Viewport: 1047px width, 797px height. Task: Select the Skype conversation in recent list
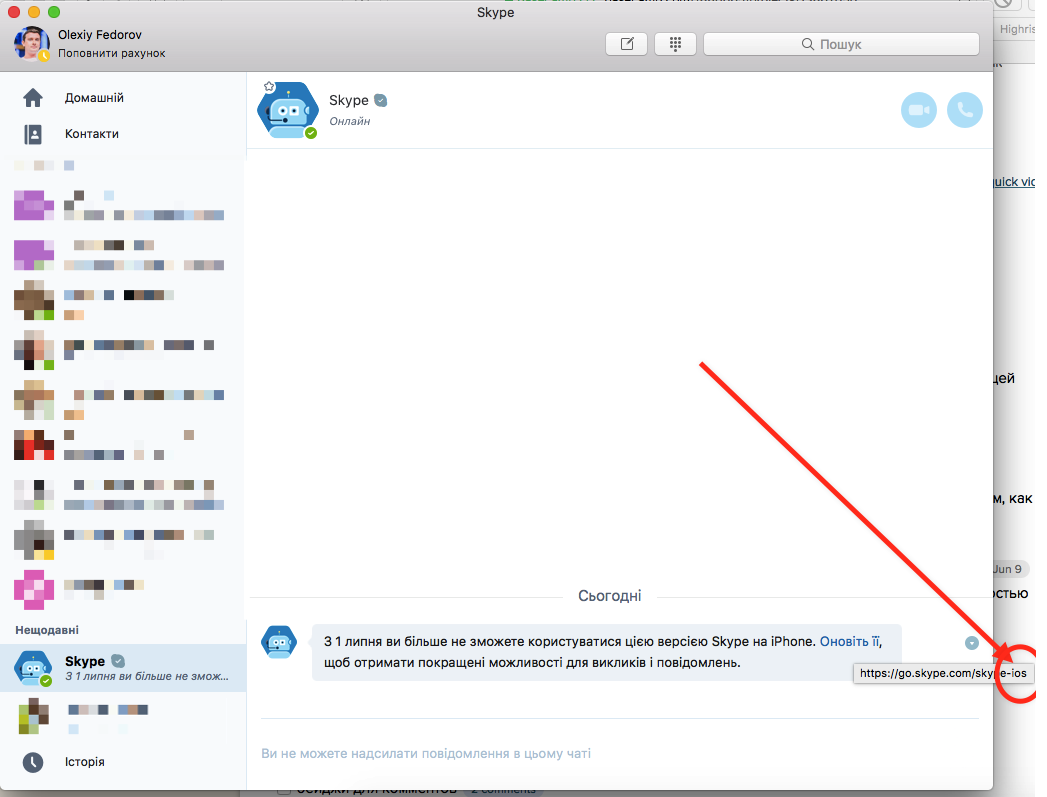click(x=124, y=668)
